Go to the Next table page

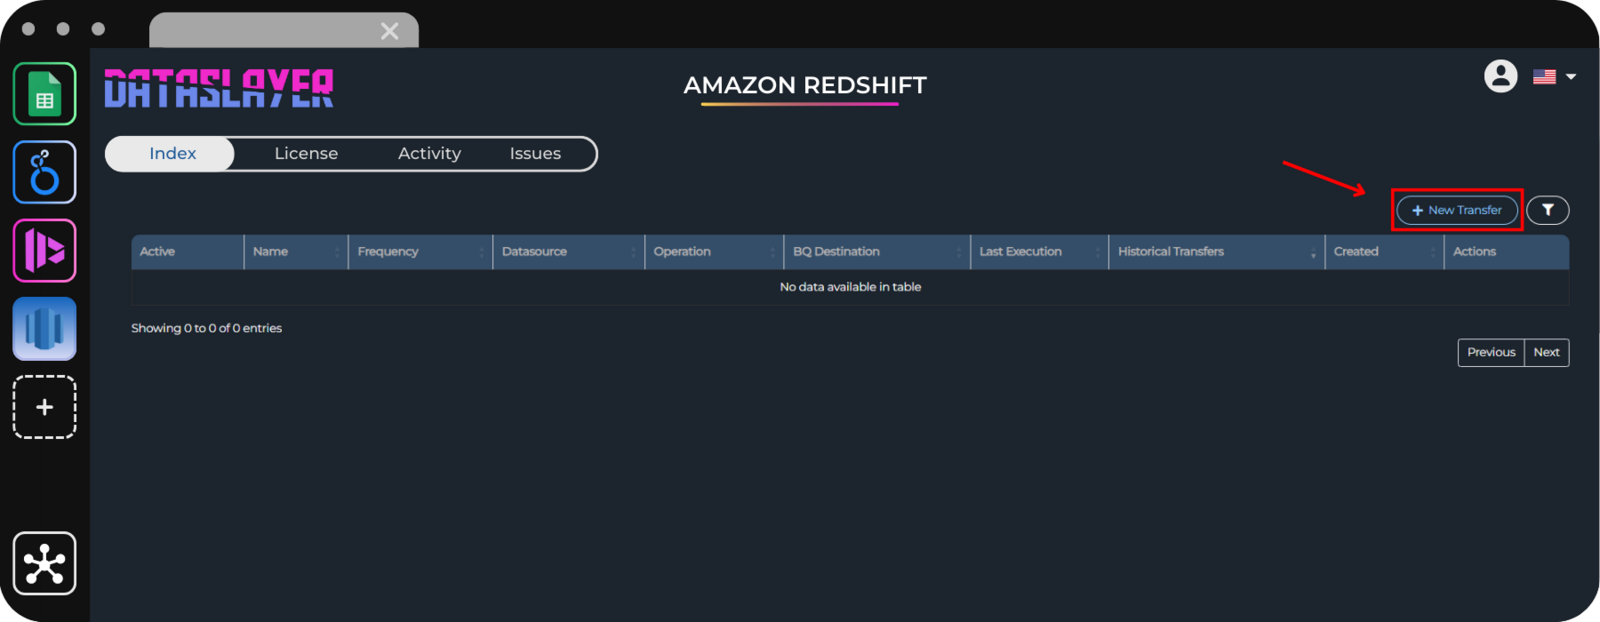point(1546,352)
